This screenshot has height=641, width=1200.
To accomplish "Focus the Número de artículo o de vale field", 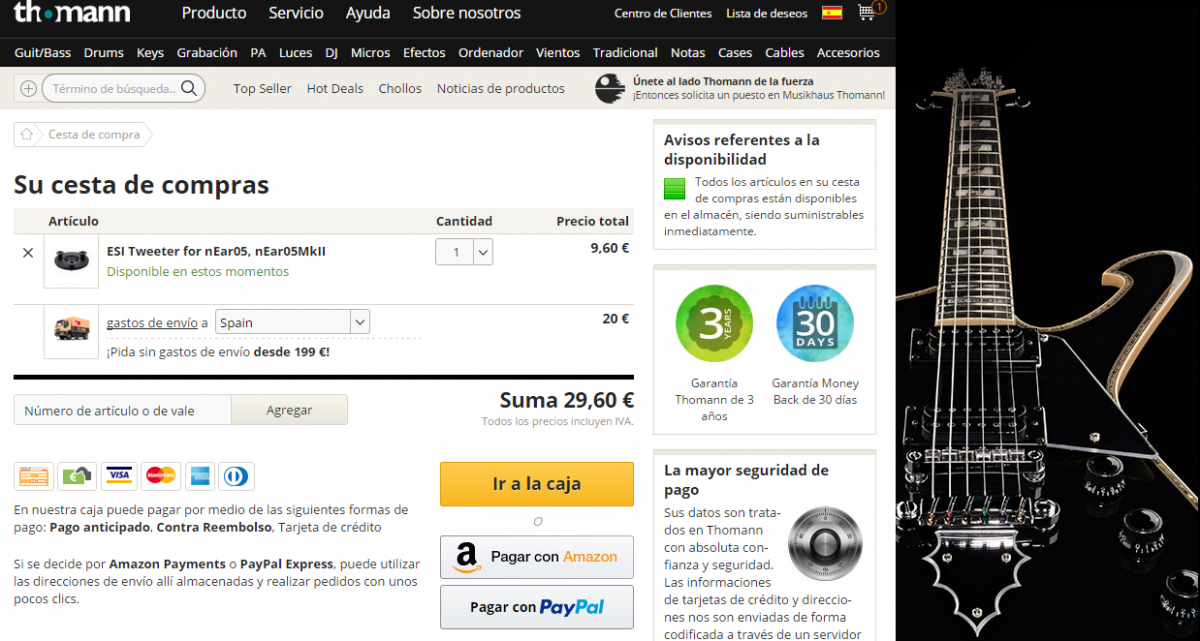I will [x=122, y=410].
